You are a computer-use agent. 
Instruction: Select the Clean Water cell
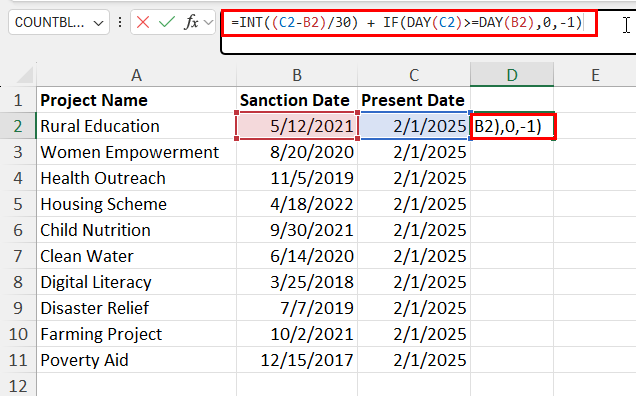136,256
